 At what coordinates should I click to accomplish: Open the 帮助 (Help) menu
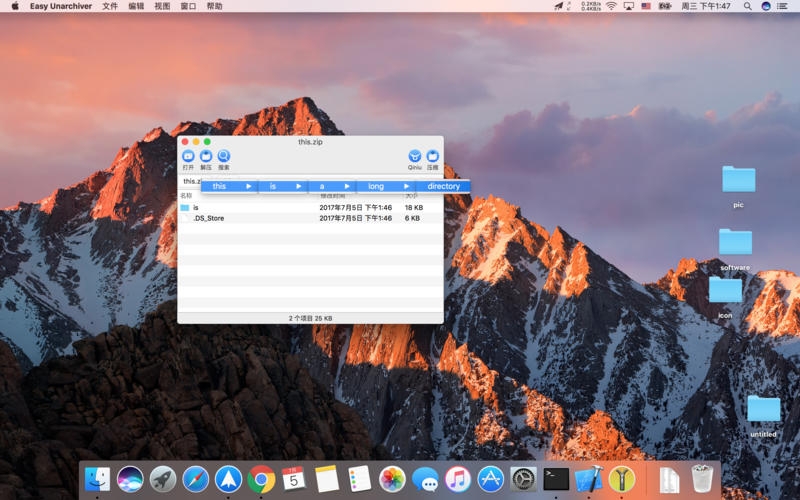214,6
